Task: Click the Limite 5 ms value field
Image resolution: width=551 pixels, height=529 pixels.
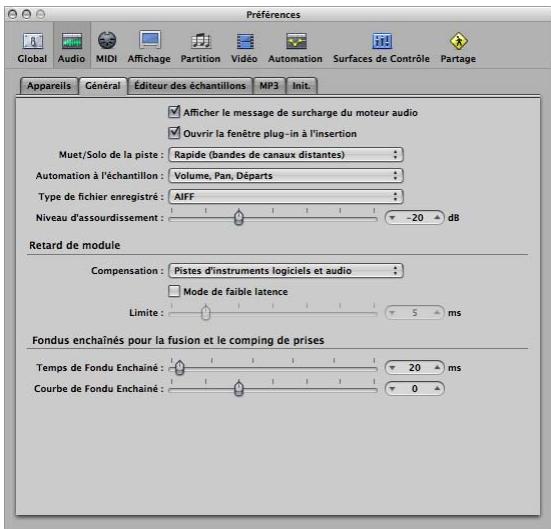Action: (415, 312)
